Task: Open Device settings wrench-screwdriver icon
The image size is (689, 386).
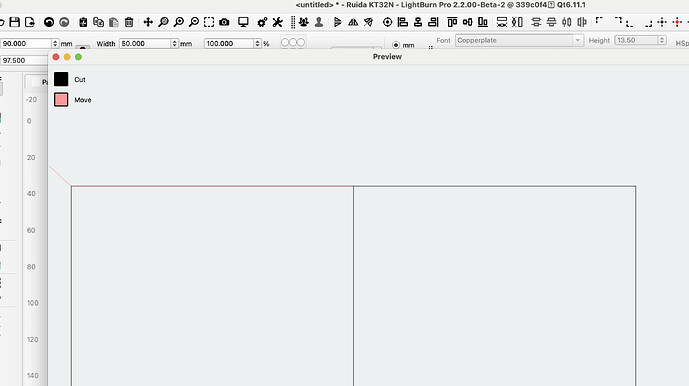Action: coord(277,22)
